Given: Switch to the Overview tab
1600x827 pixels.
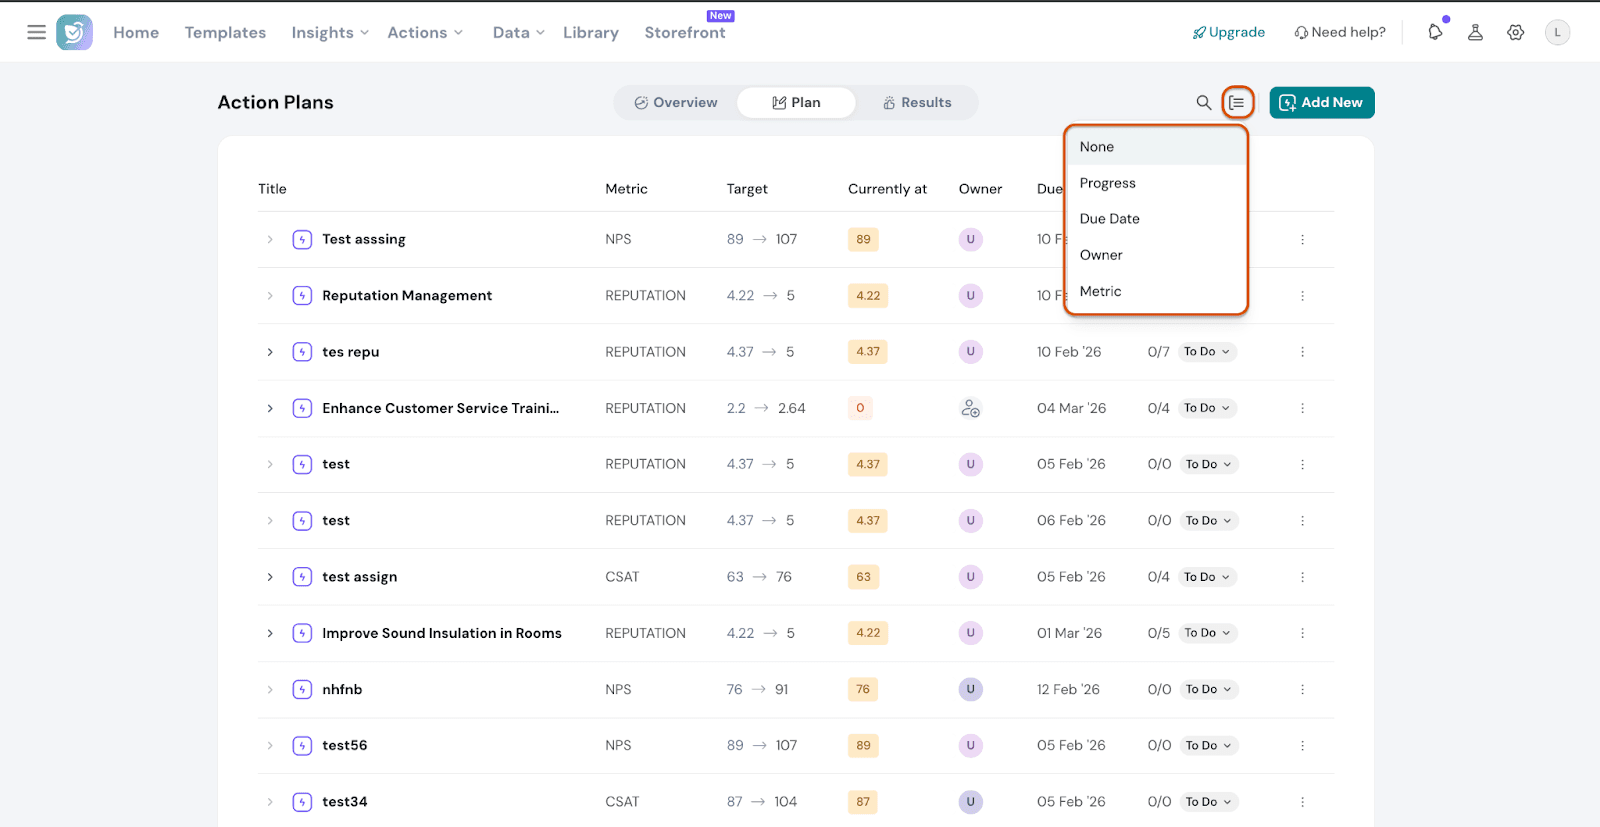Looking at the screenshot, I should tap(676, 102).
